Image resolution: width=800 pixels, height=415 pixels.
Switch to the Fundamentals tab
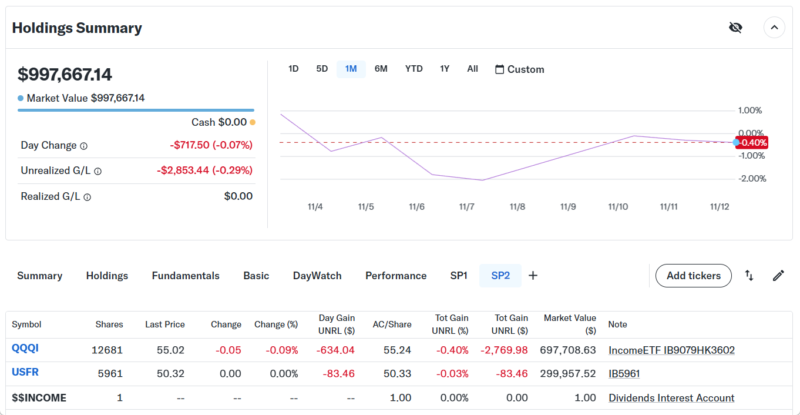[185, 276]
